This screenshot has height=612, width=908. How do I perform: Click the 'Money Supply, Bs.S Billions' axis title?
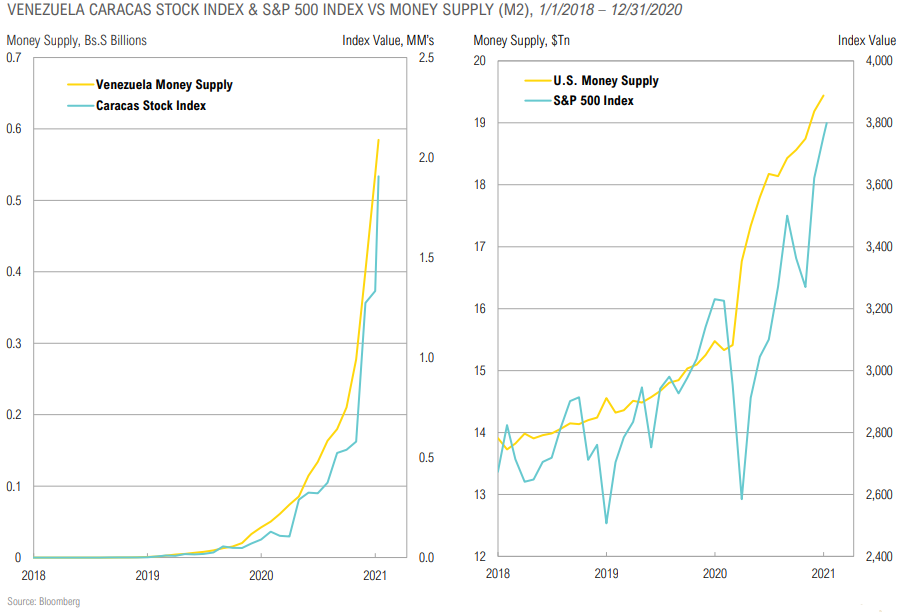pos(77,41)
